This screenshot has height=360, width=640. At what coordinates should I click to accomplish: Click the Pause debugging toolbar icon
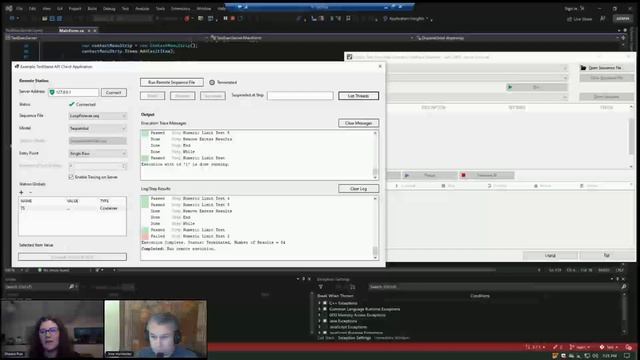[225, 18]
